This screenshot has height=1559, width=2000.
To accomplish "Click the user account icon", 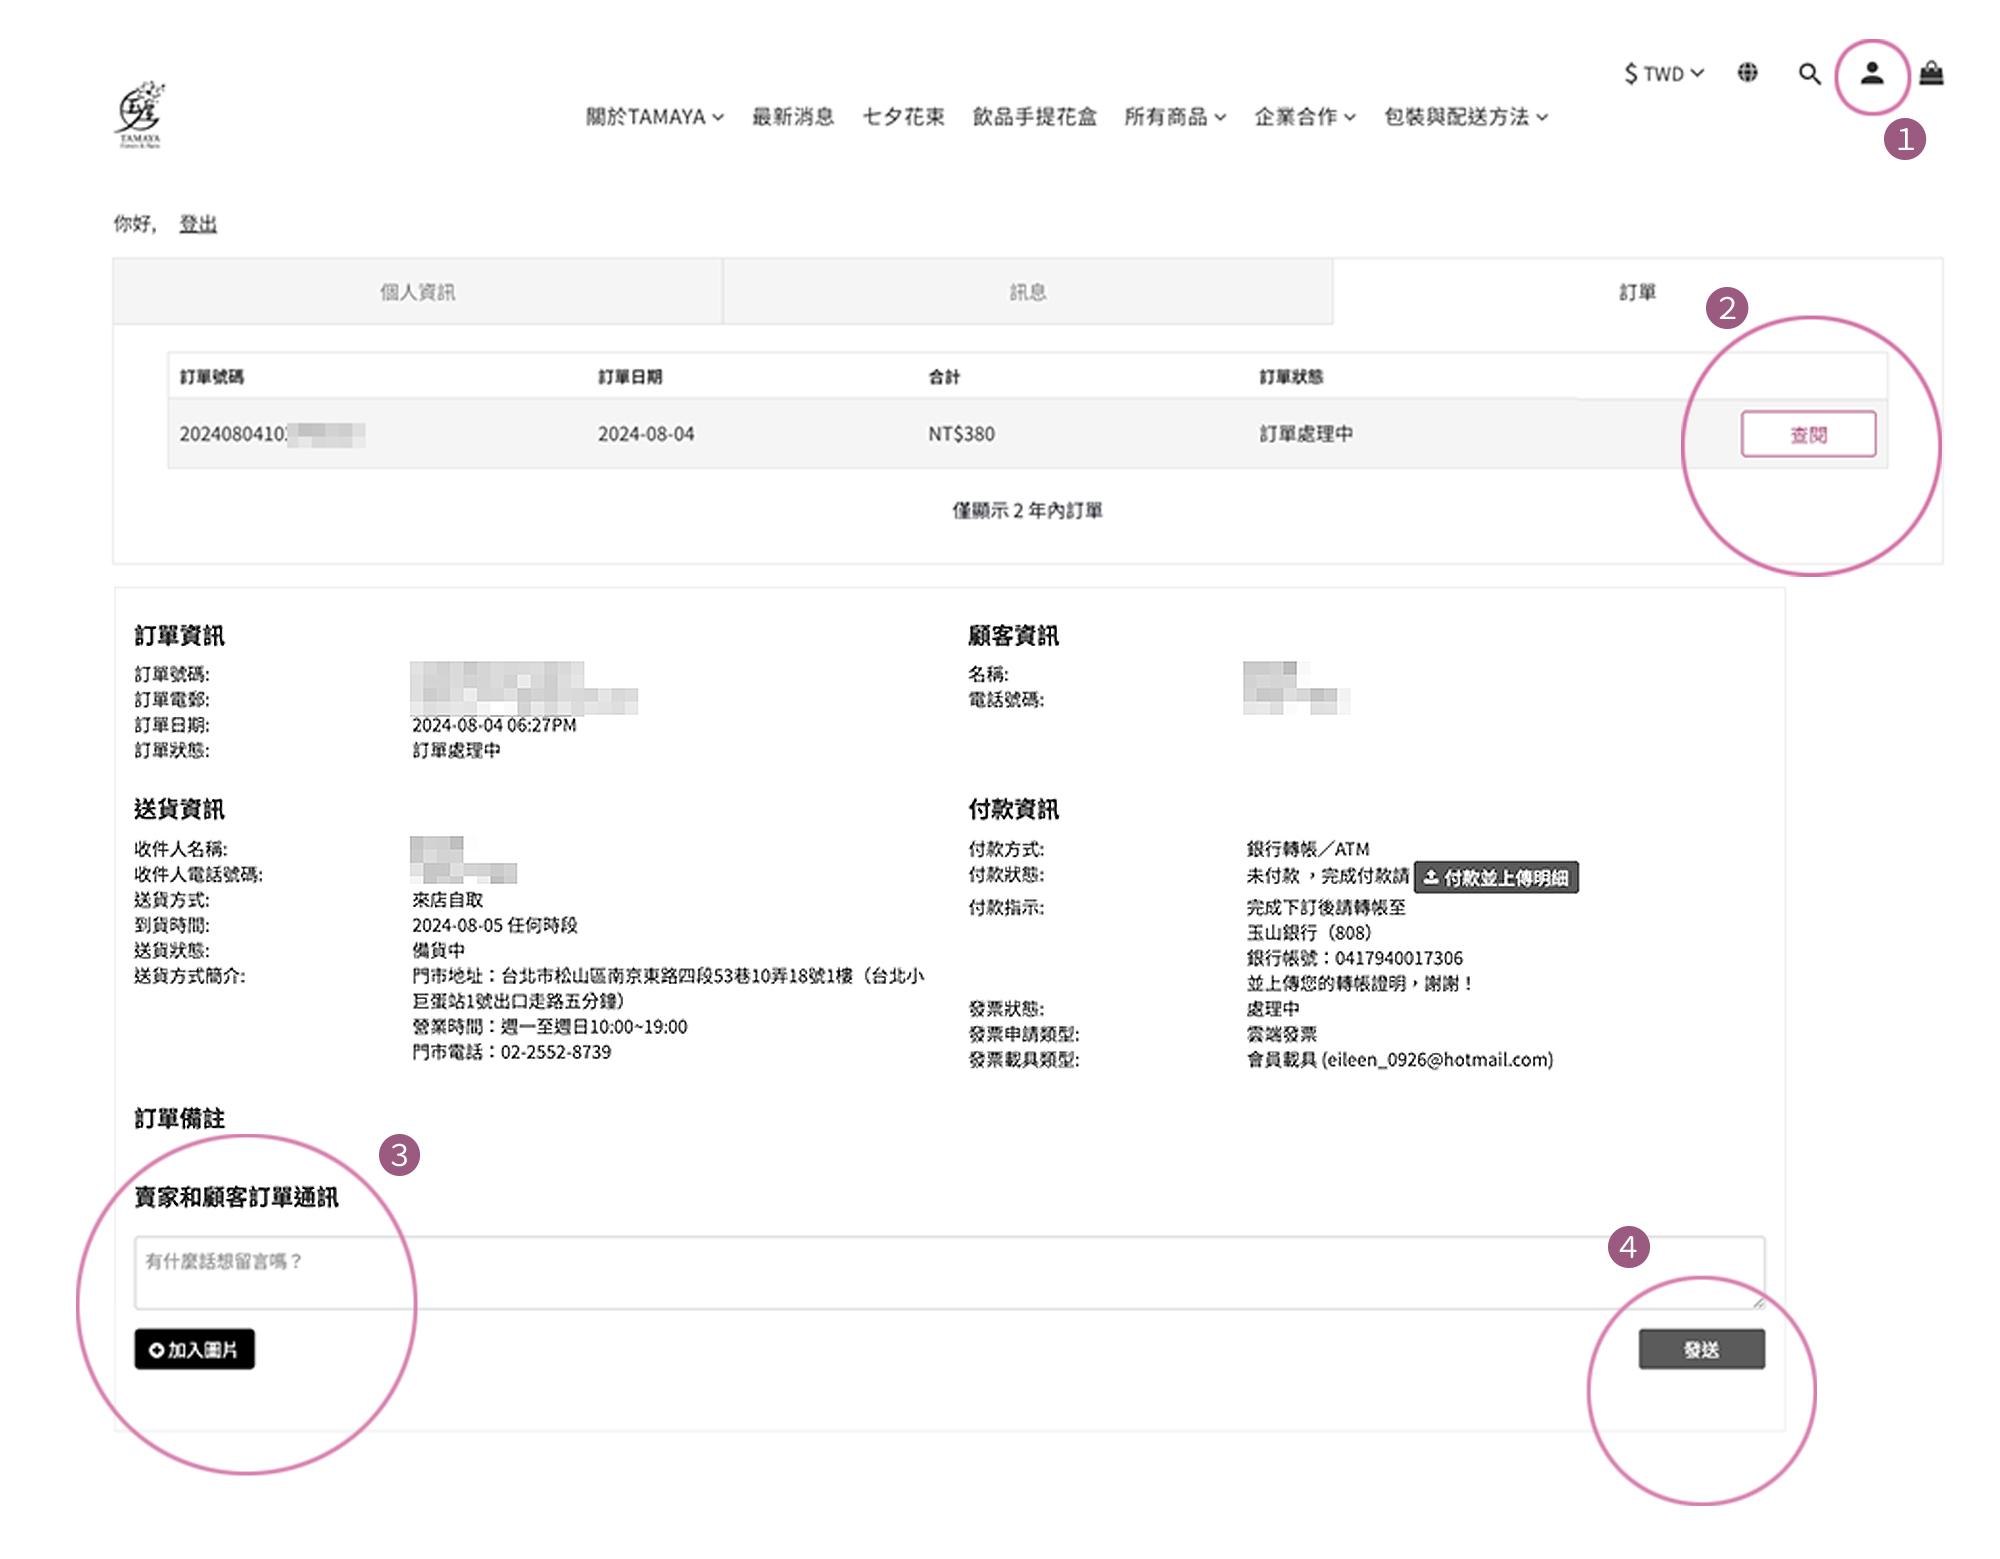I will 1871,74.
